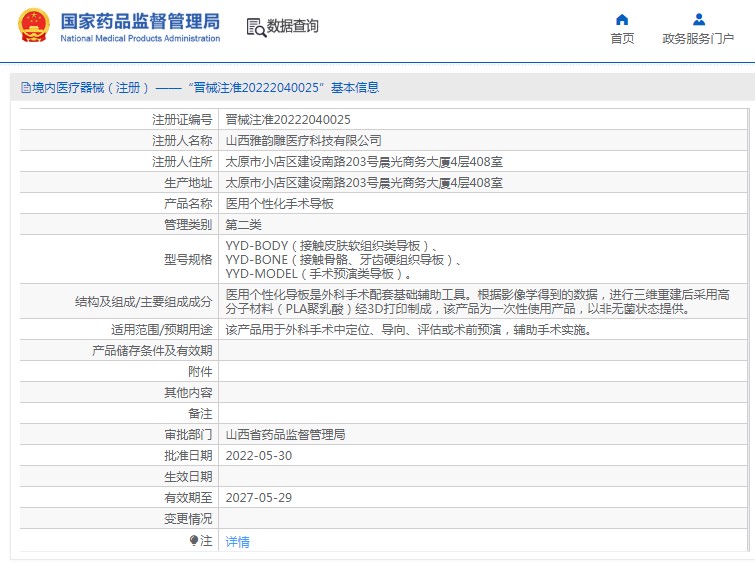This screenshot has width=755, height=565.
Task: Click the 政务服务门户 user icon
Action: (699, 20)
